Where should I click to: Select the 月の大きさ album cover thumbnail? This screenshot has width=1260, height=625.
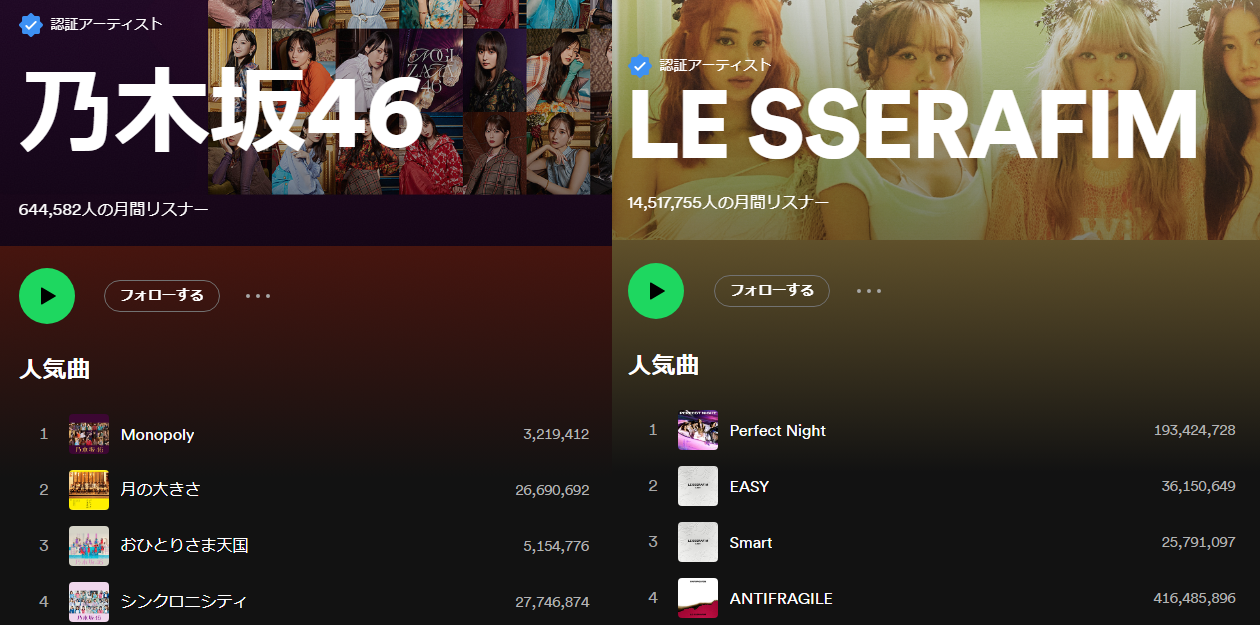coord(89,490)
